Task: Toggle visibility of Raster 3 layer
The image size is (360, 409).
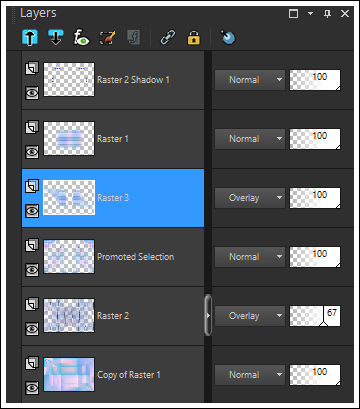Action: (32, 211)
